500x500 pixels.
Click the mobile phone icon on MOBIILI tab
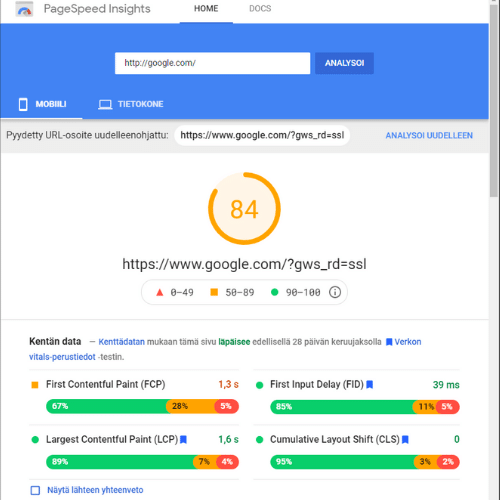(23, 104)
